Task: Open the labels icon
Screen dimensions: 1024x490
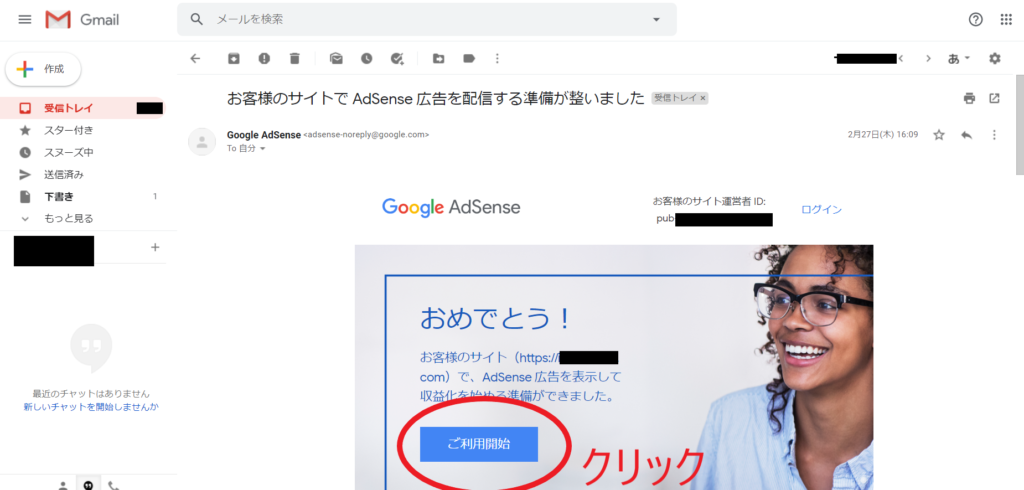Action: point(469,59)
